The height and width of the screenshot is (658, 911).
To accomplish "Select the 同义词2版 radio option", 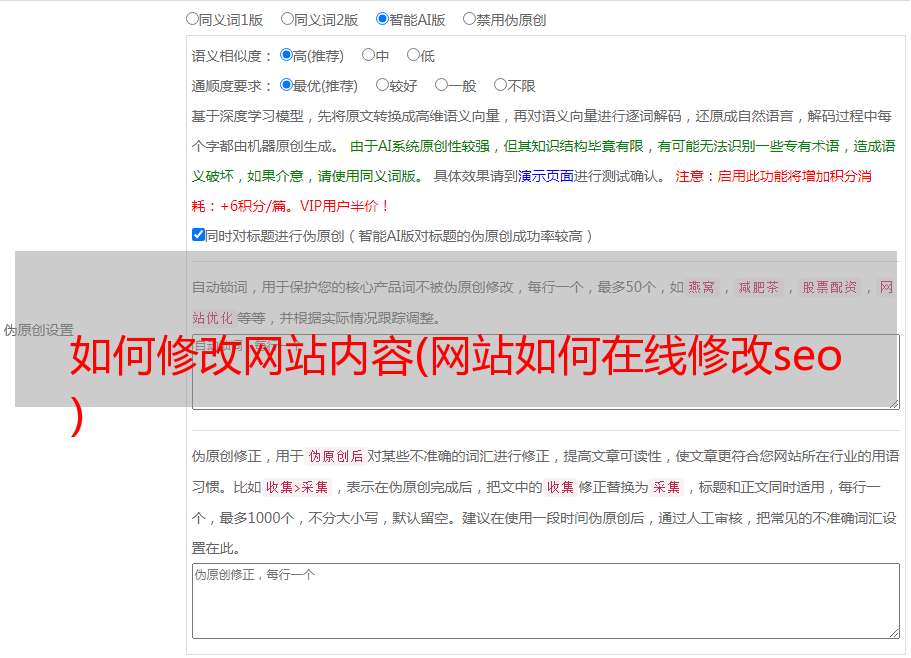I will pyautogui.click(x=287, y=19).
